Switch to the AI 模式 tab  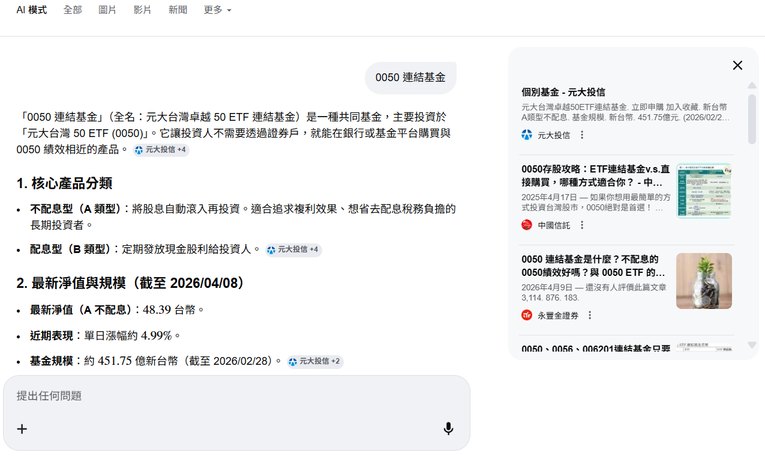32,10
